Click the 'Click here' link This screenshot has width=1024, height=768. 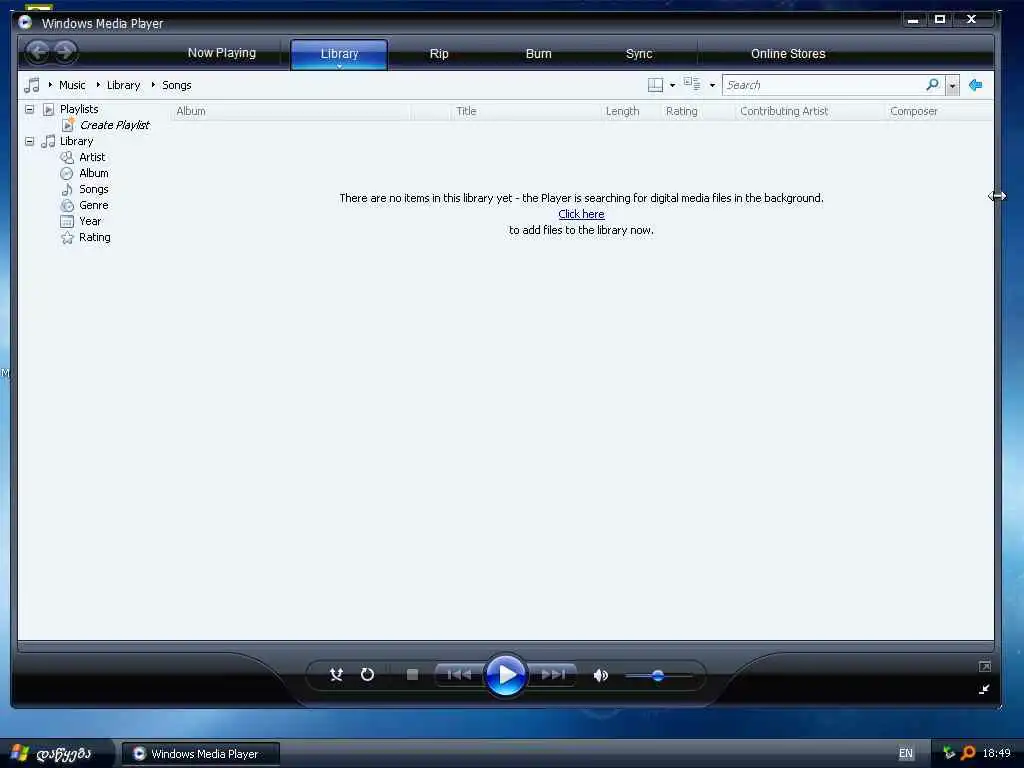click(x=581, y=214)
